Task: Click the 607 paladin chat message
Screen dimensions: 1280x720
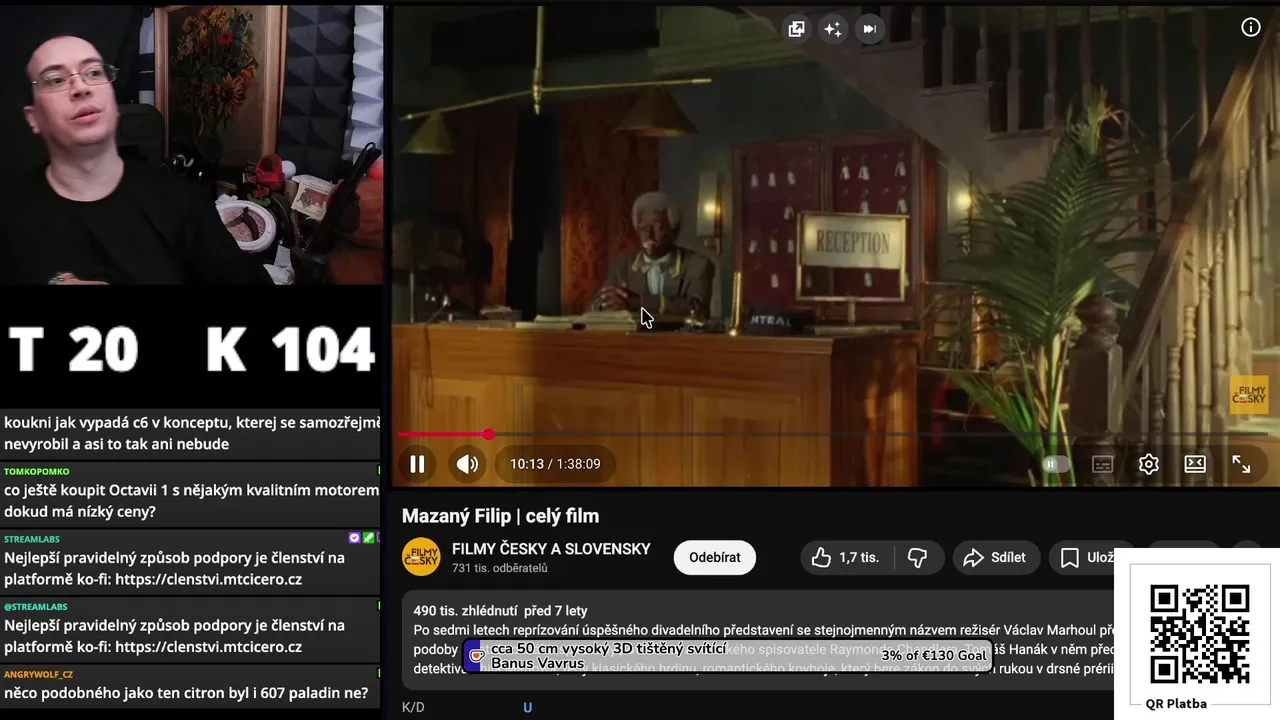Action: [x=186, y=693]
